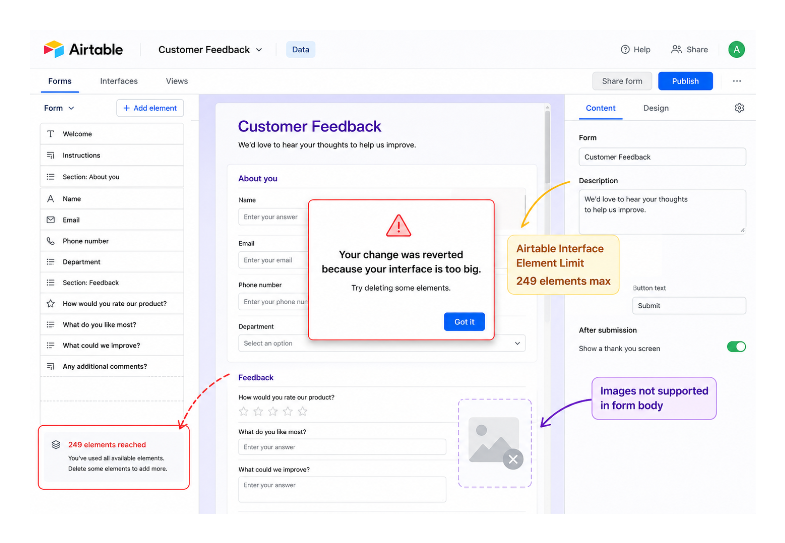Click the Form name input field
Image resolution: width=785 pixels, height=543 pixels.
(662, 157)
